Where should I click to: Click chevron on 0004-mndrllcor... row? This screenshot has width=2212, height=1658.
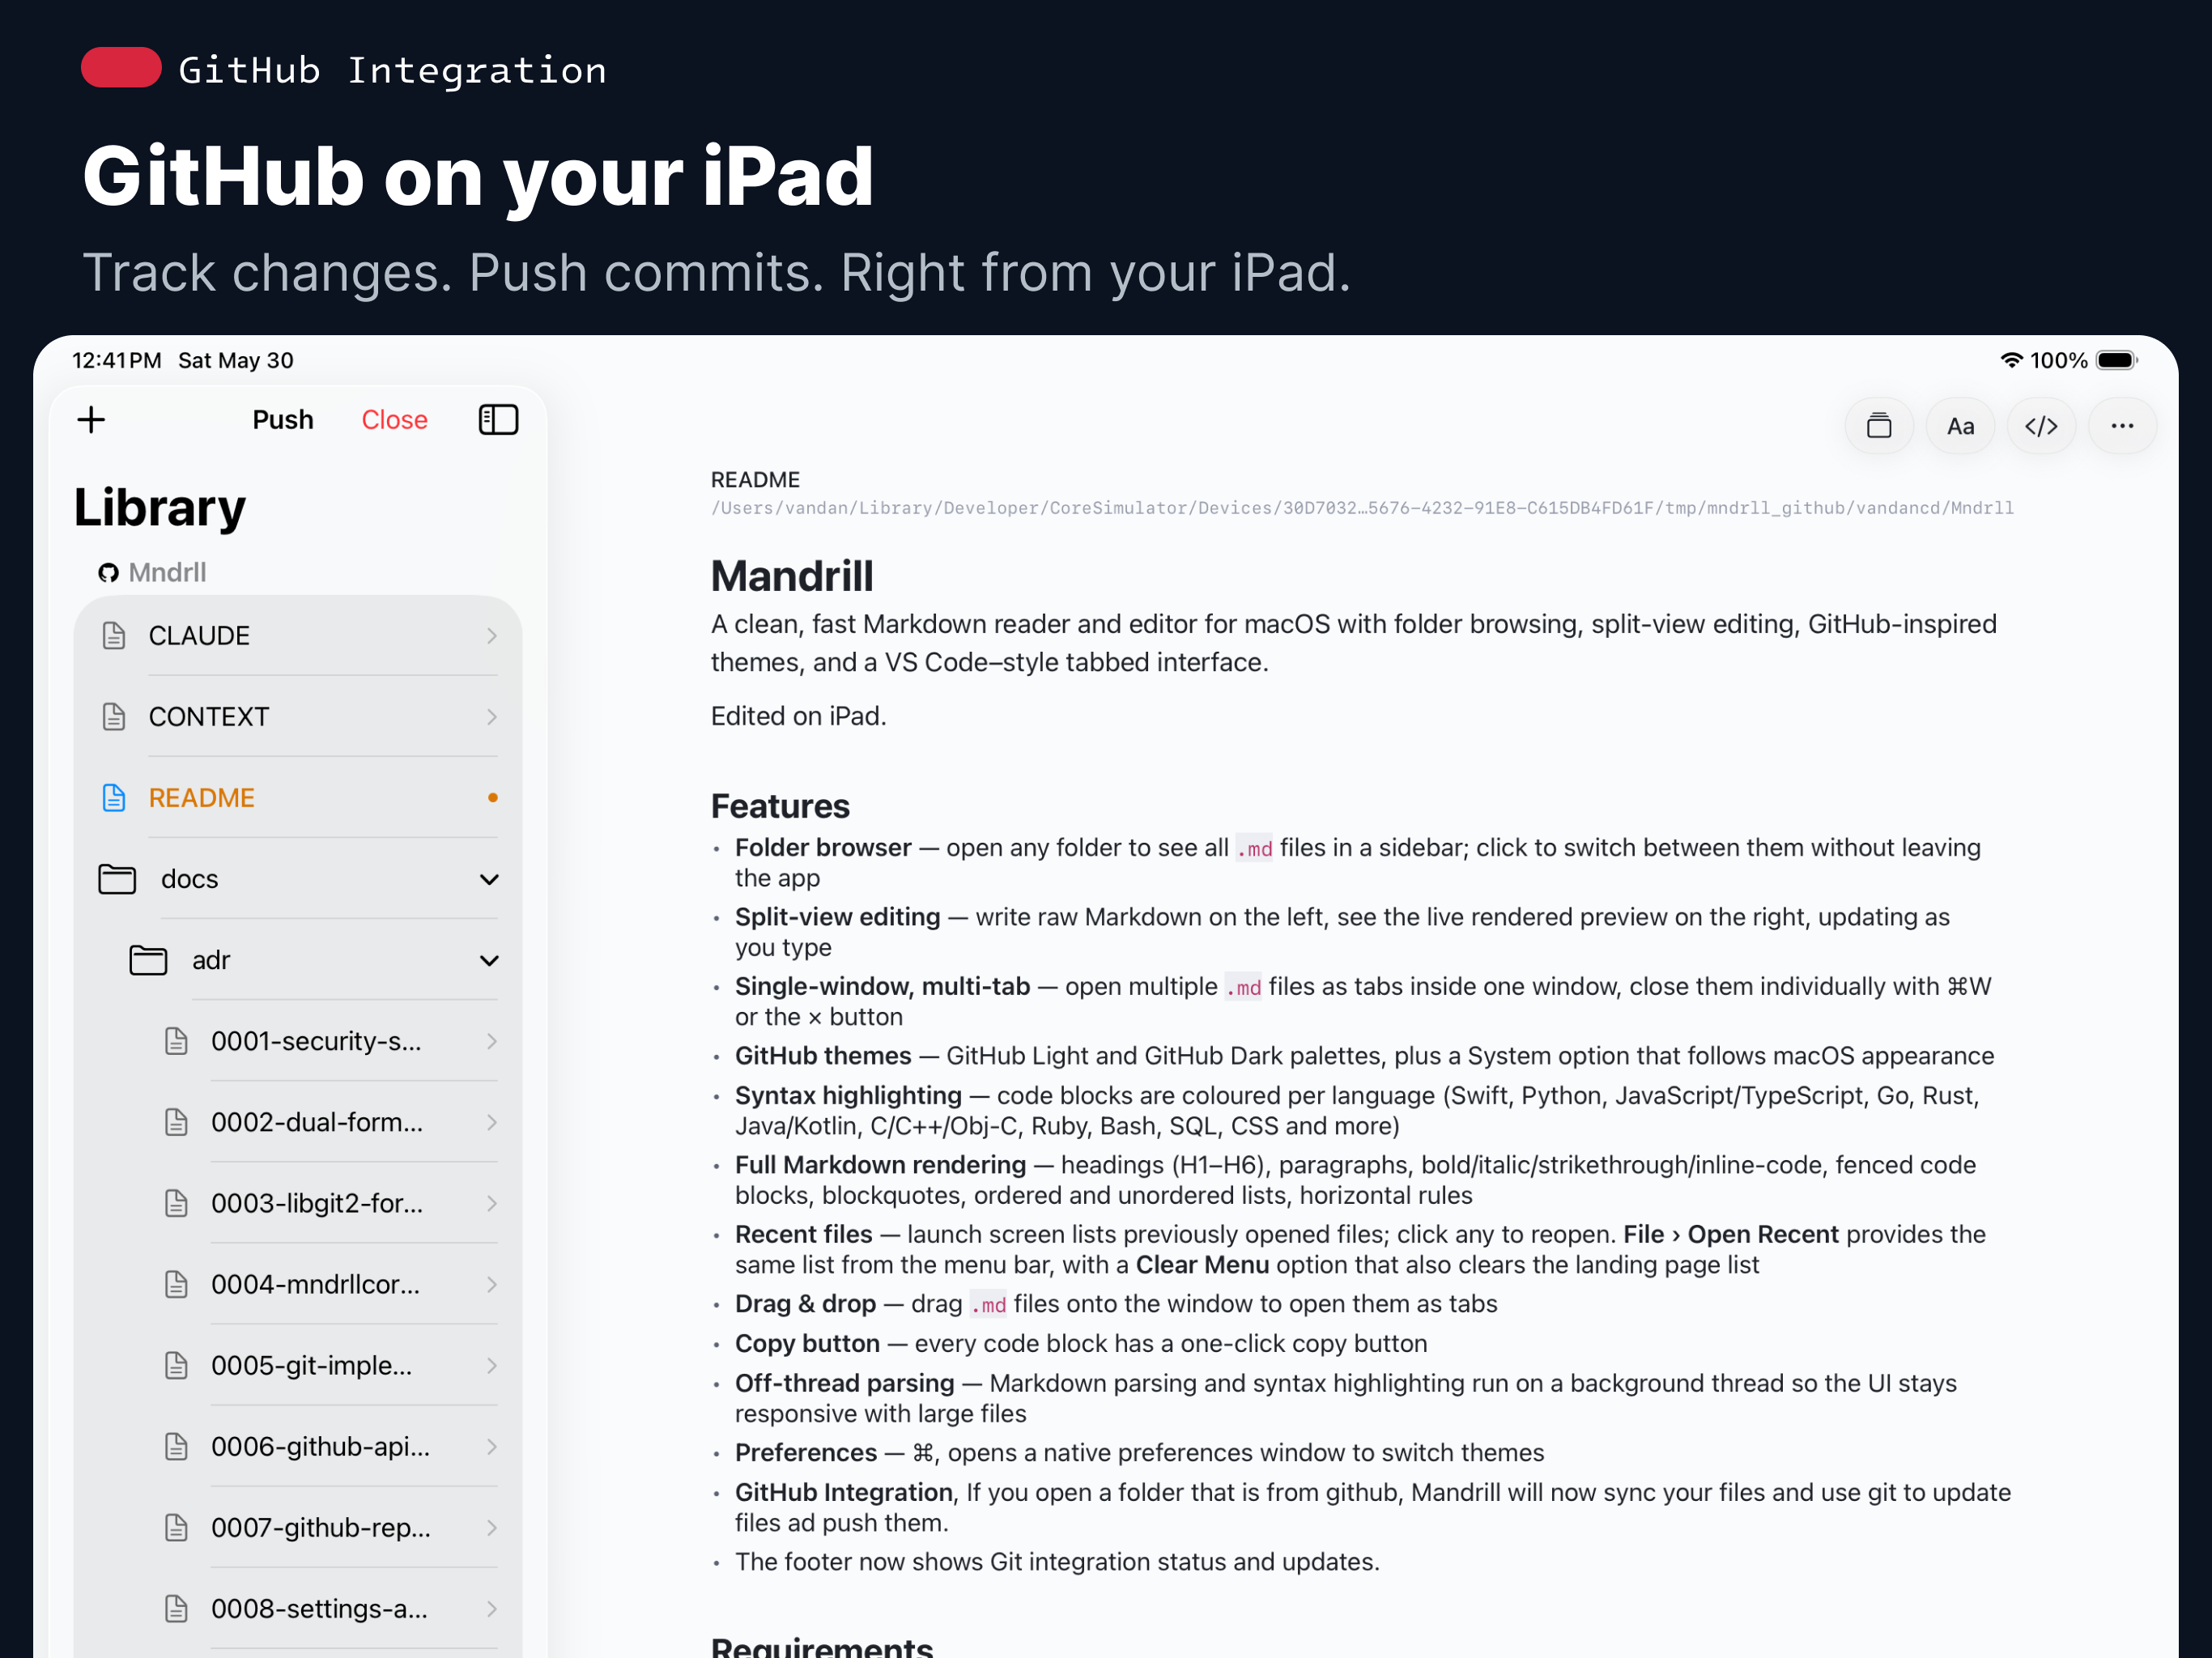(x=491, y=1284)
